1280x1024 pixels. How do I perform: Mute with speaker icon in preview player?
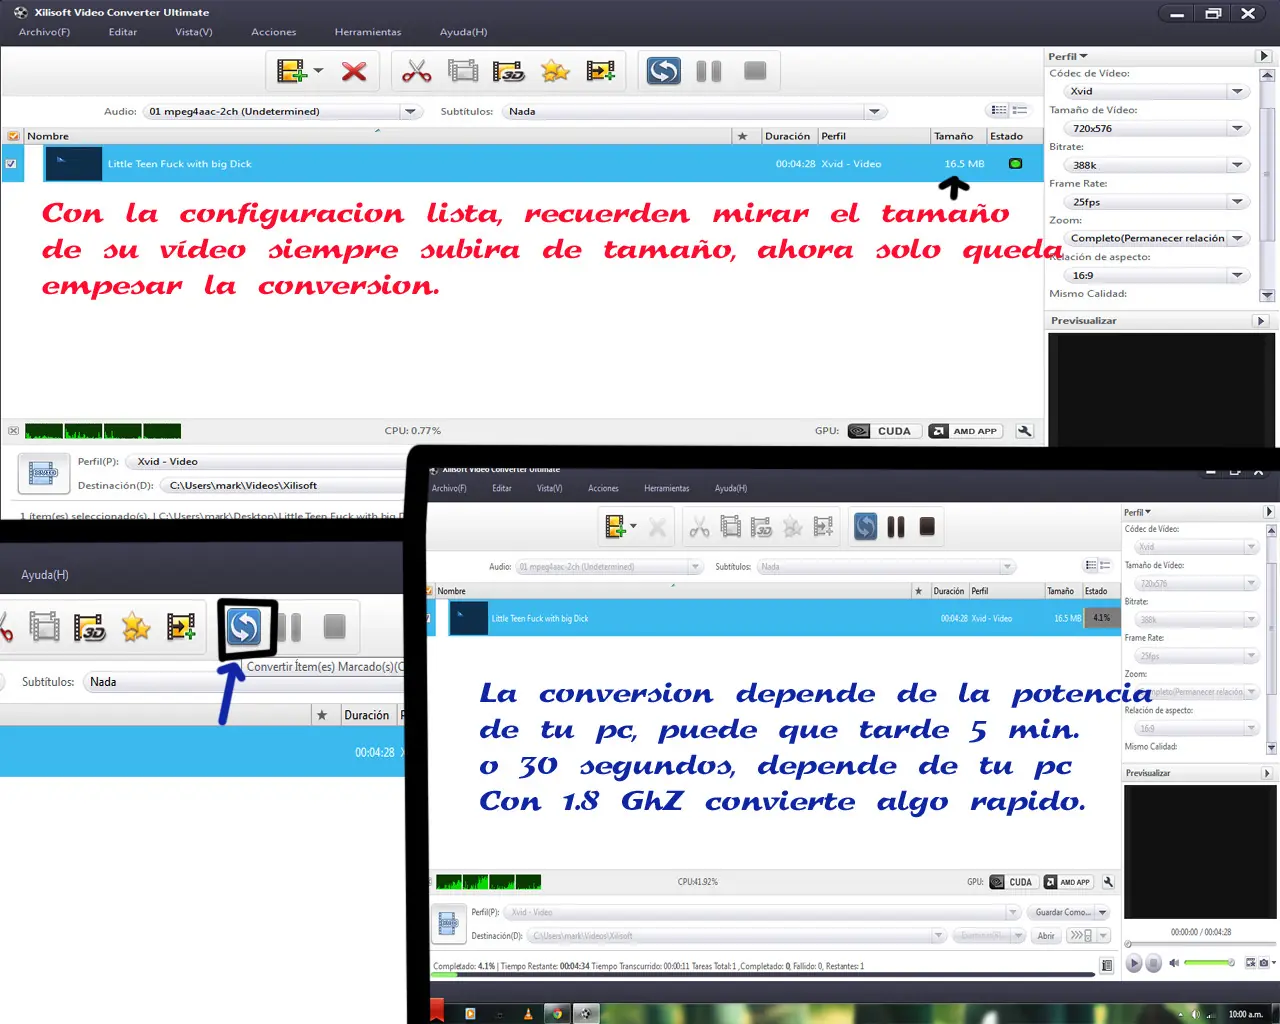(1174, 963)
